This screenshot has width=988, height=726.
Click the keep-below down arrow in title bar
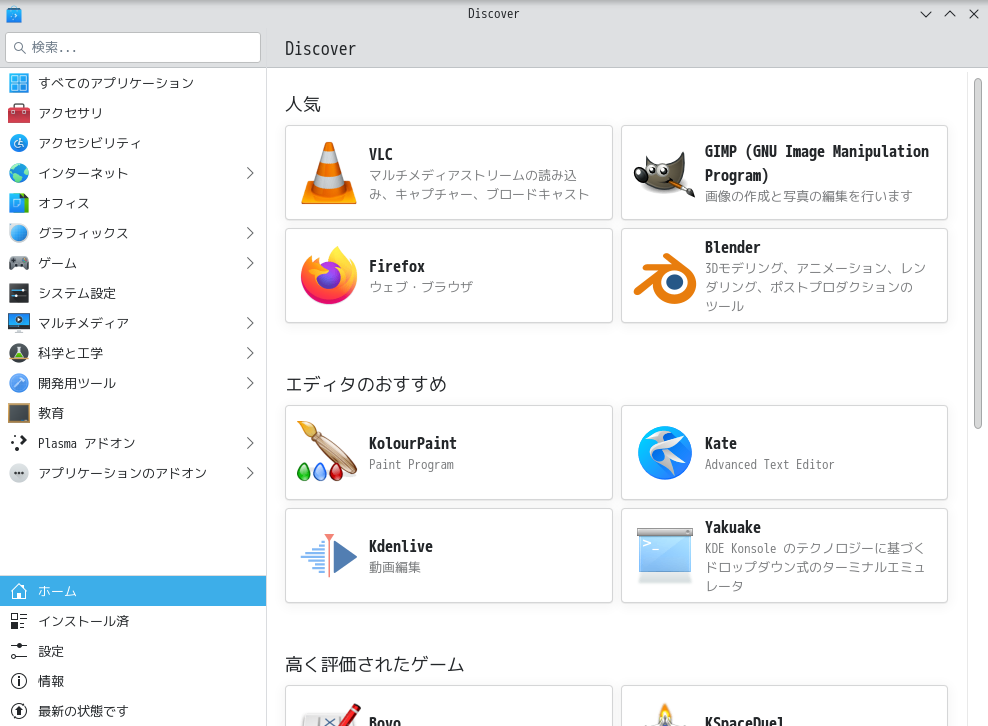click(x=926, y=14)
